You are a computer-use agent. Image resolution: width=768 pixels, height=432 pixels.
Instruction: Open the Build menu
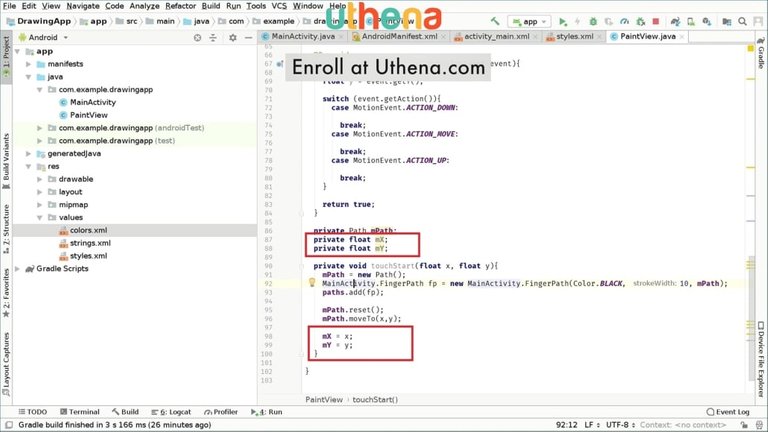(211, 6)
